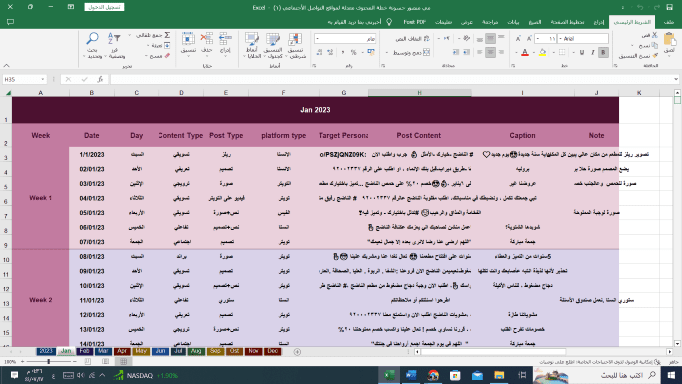Click the Tell Me lightbulb search box
The image size is (682, 384).
click(x=359, y=22)
